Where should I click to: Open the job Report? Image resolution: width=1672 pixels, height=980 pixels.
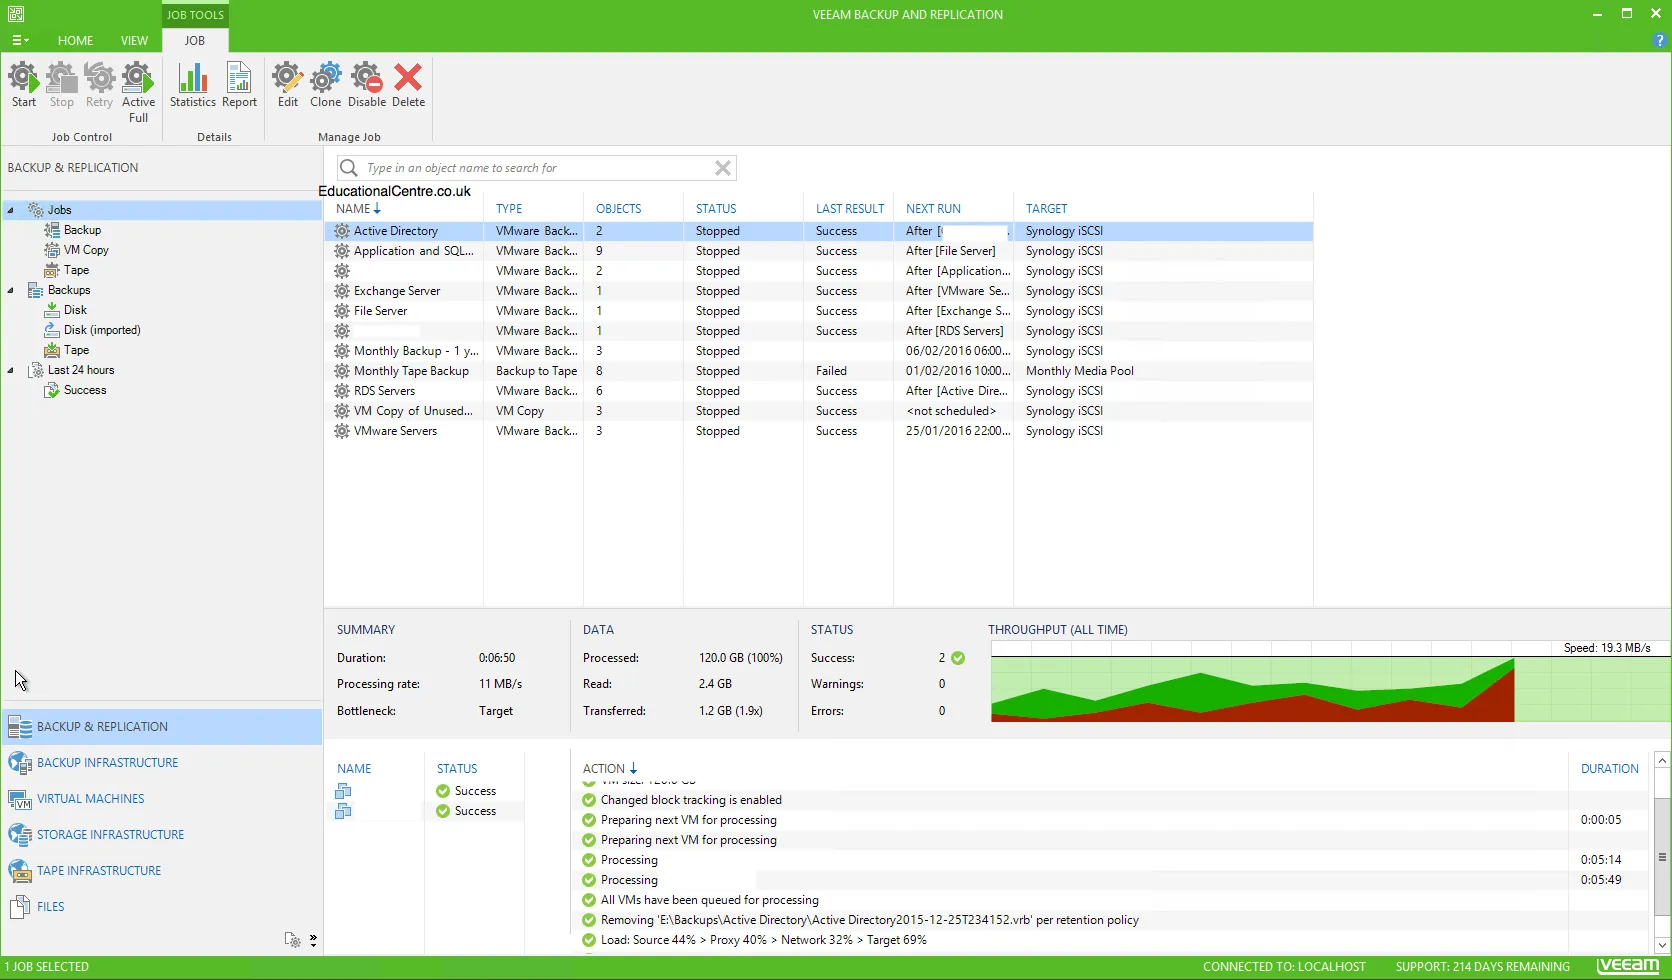(x=239, y=85)
